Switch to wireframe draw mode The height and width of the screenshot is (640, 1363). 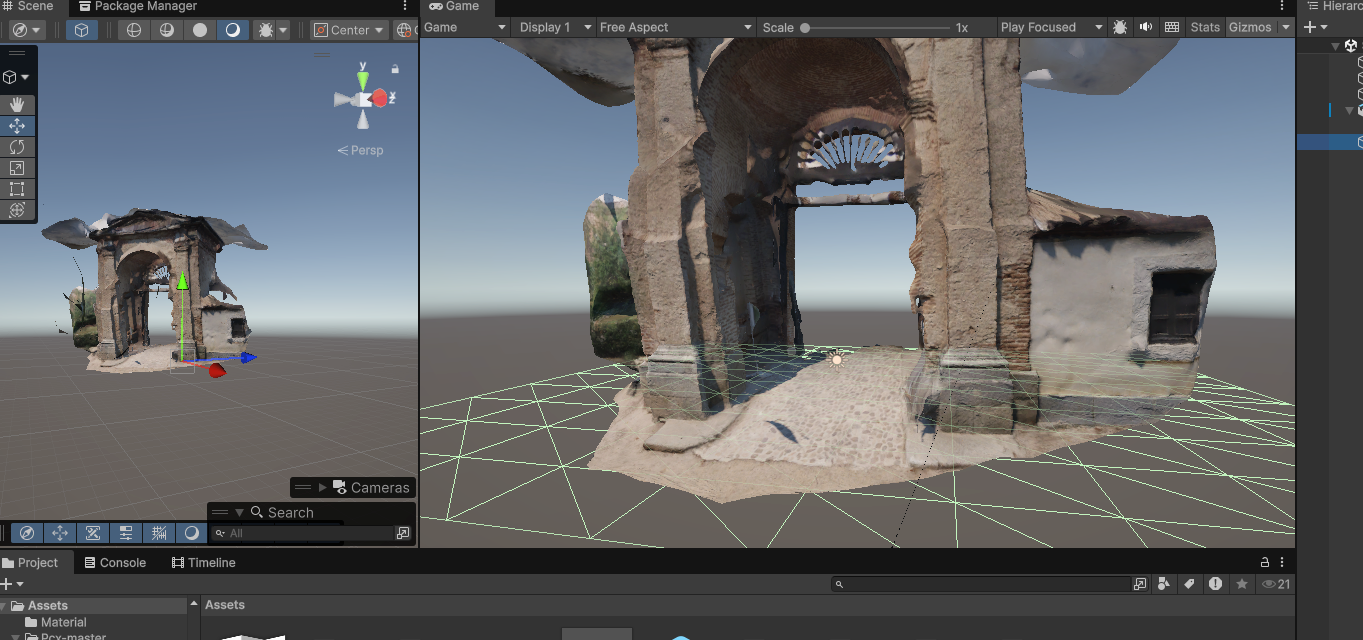(134, 30)
